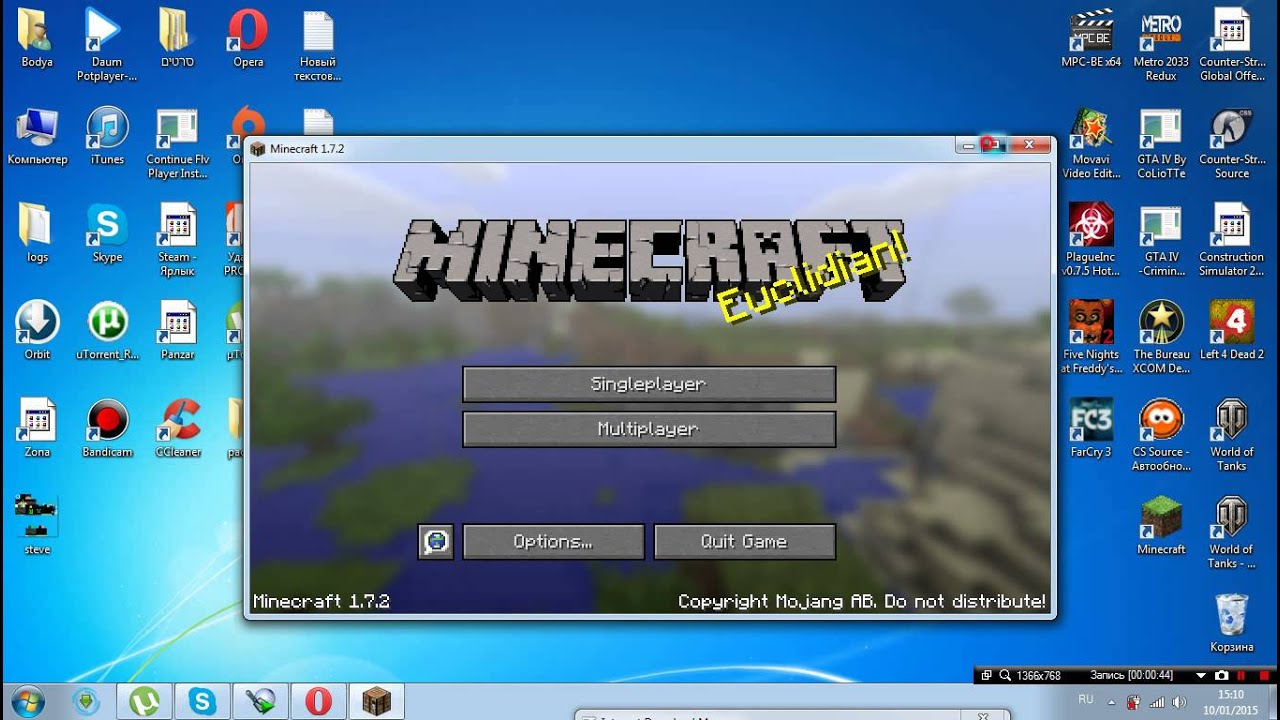Stop the Bandicam recording
The image size is (1280, 720).
pos(1262,676)
